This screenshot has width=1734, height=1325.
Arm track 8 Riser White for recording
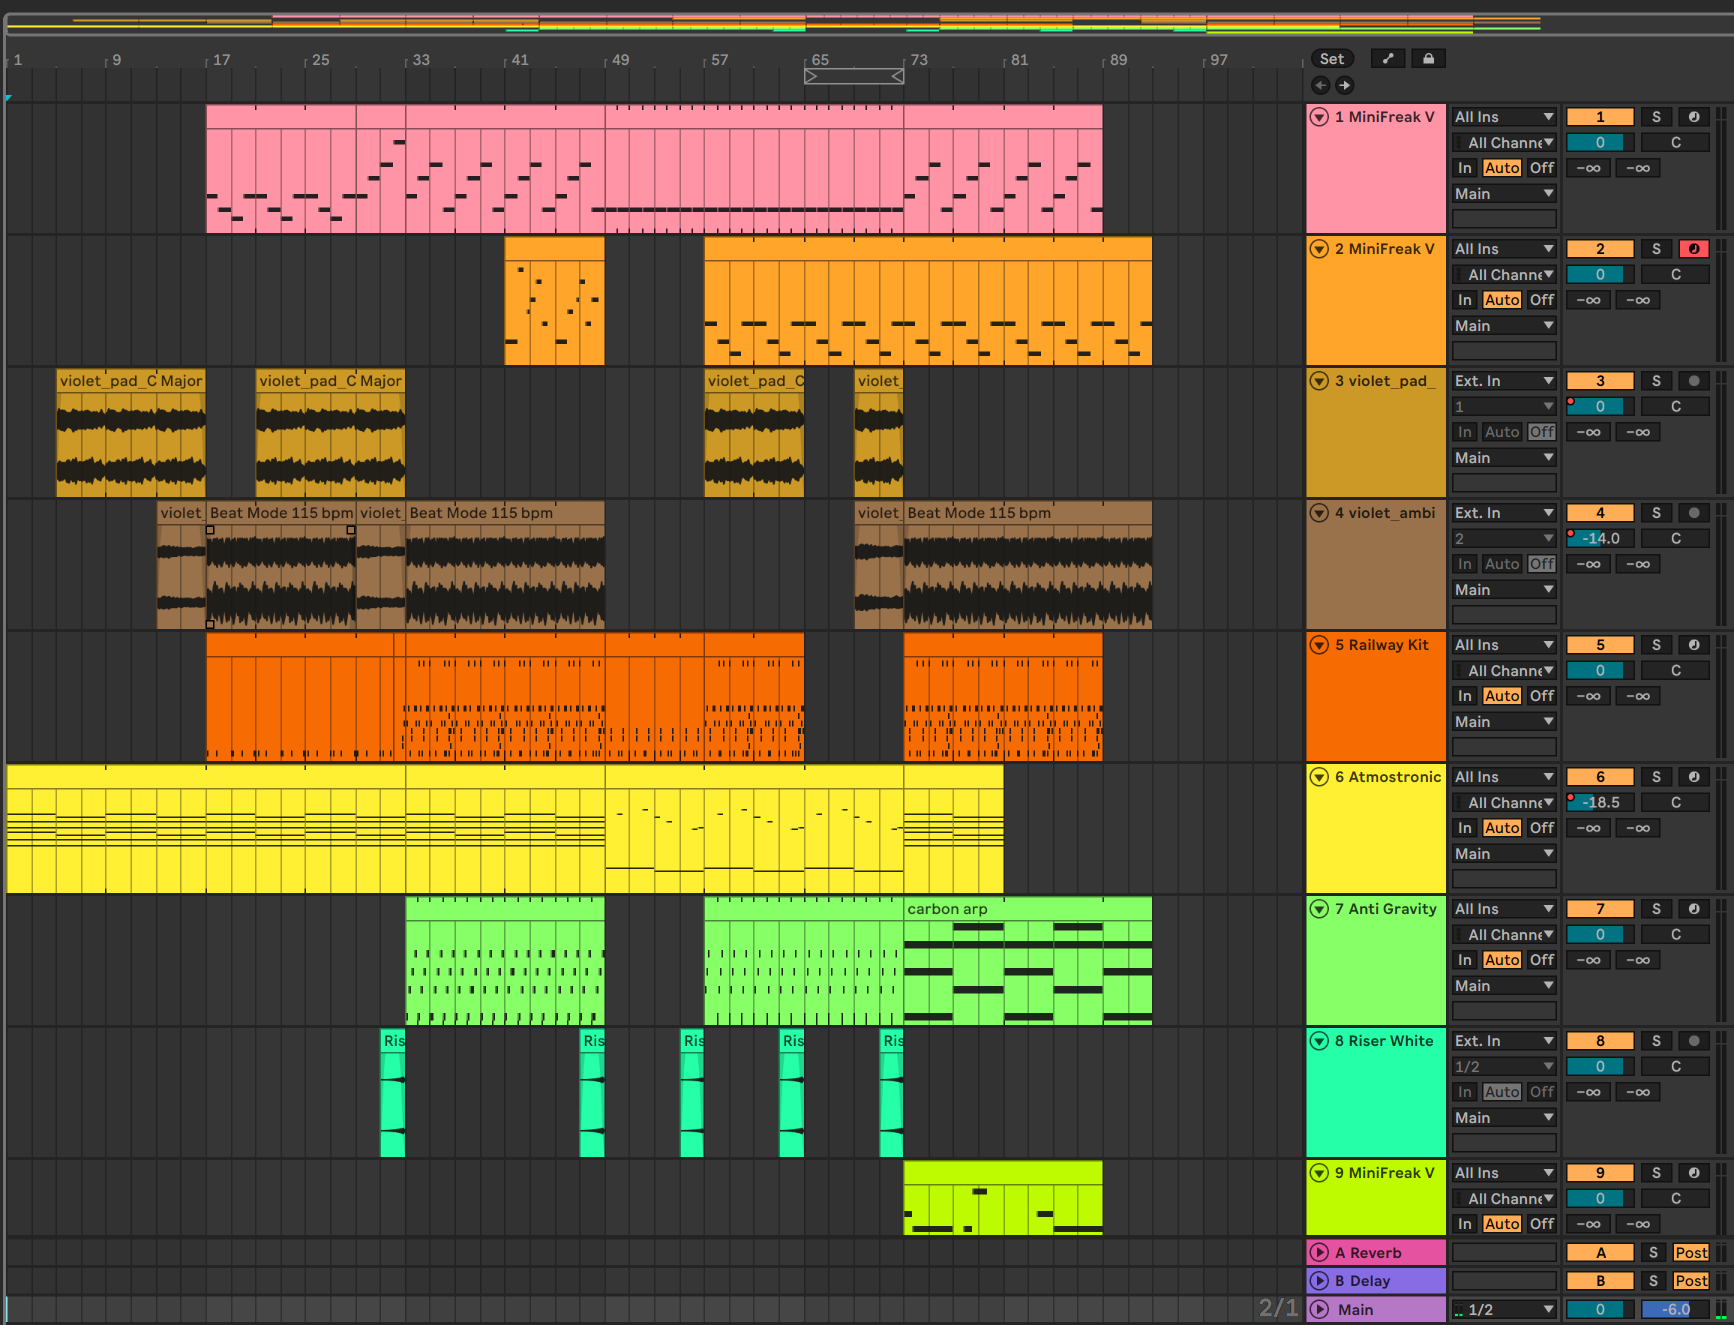click(1694, 1041)
